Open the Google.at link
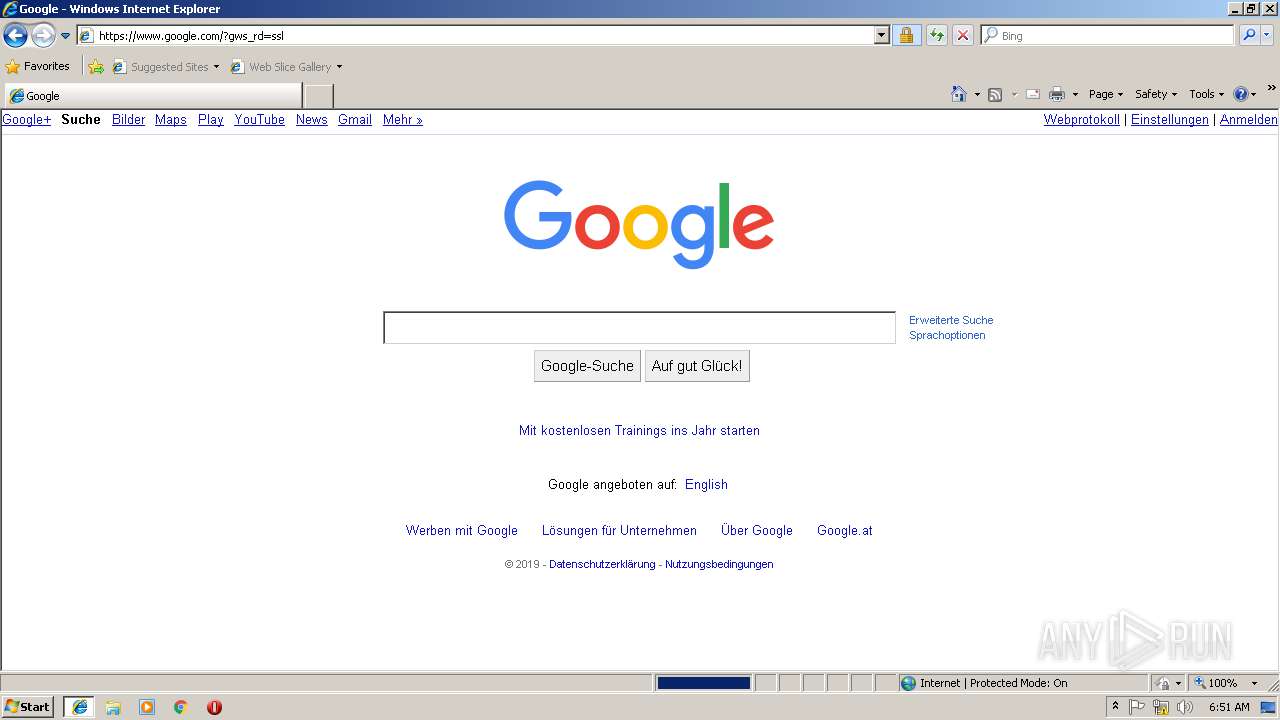Viewport: 1280px width, 720px height. [845, 531]
